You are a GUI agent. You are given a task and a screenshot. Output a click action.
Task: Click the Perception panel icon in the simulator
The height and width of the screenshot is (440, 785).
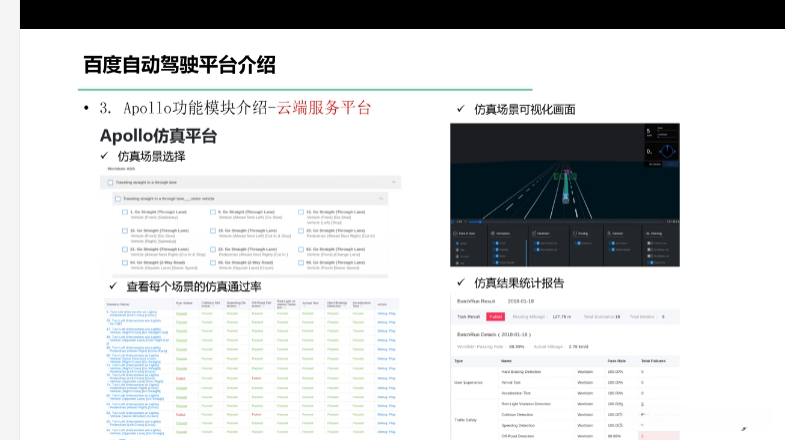[493, 233]
